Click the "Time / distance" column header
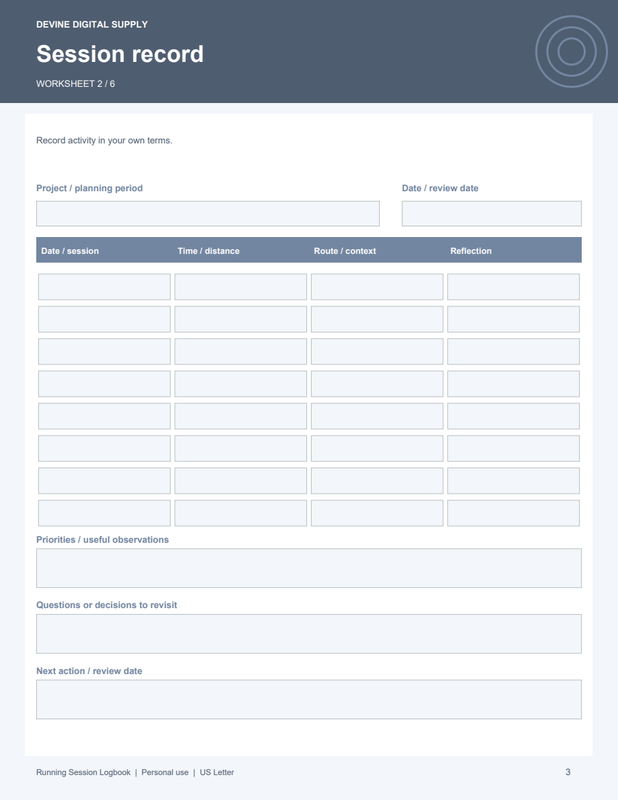The image size is (618, 800). [x=208, y=251]
